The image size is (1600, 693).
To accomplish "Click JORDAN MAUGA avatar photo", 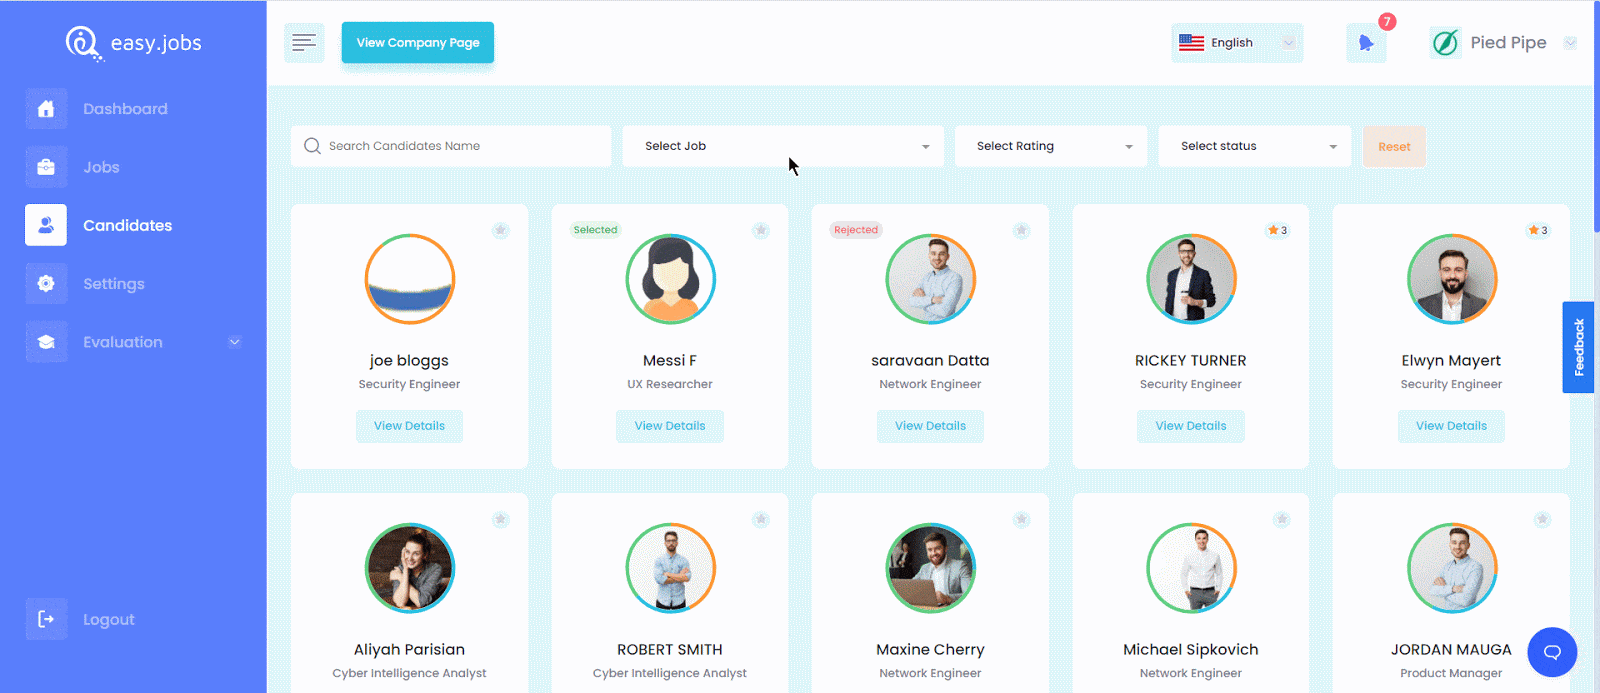I will [x=1452, y=568].
